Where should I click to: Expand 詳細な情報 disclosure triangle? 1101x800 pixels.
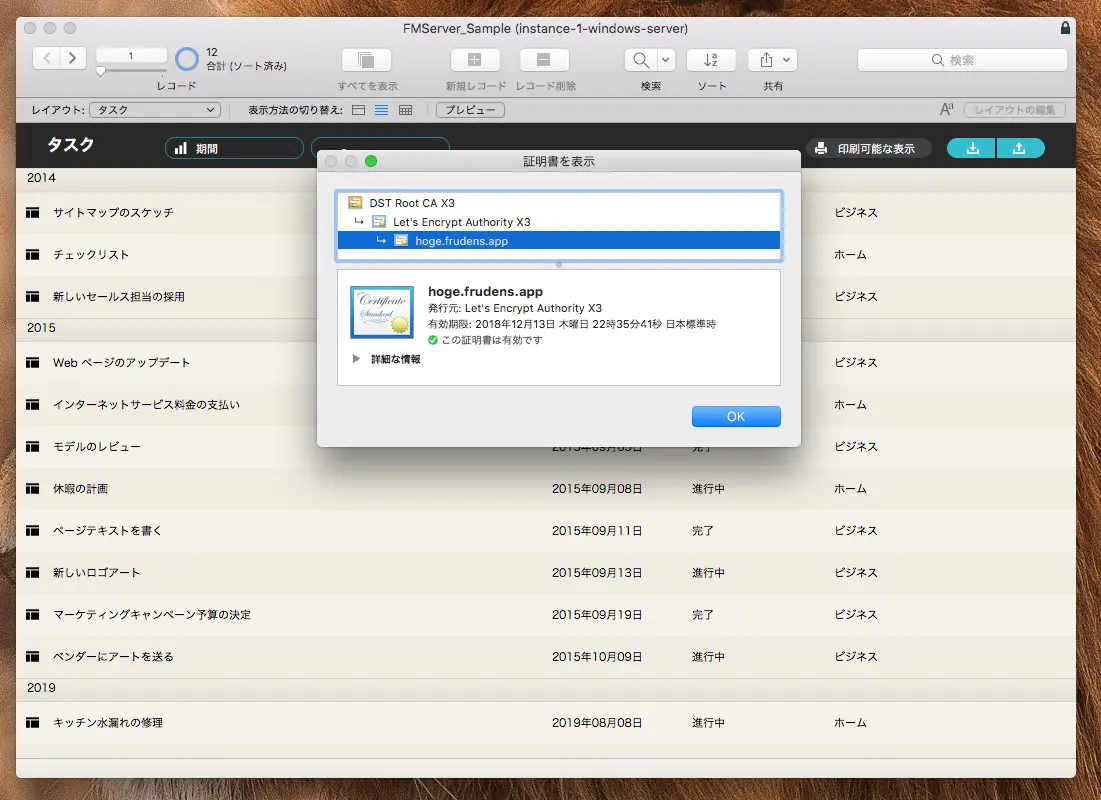pos(356,359)
